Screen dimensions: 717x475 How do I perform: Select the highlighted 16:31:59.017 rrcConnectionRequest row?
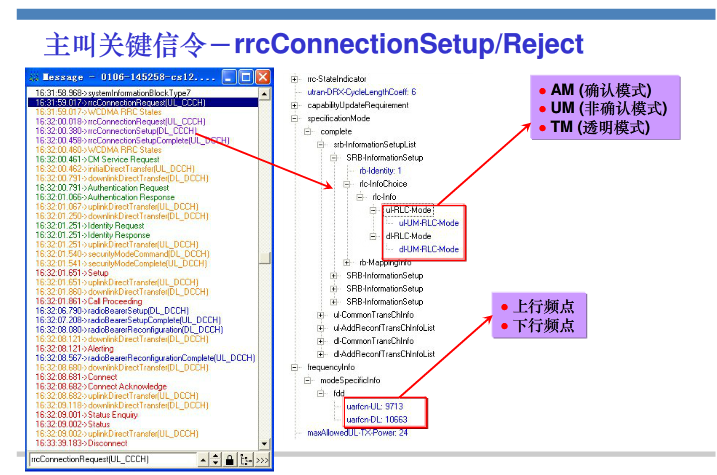point(143,102)
